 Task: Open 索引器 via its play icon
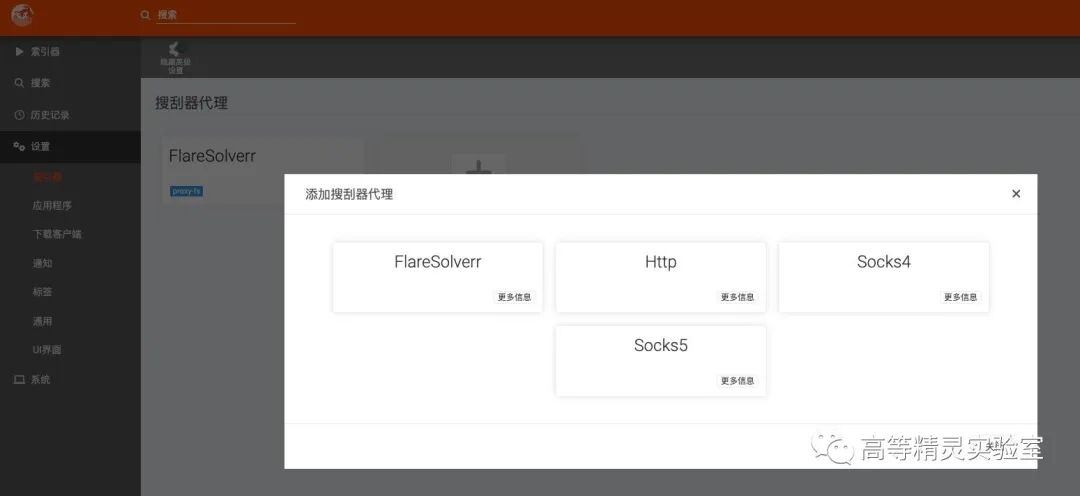19,52
